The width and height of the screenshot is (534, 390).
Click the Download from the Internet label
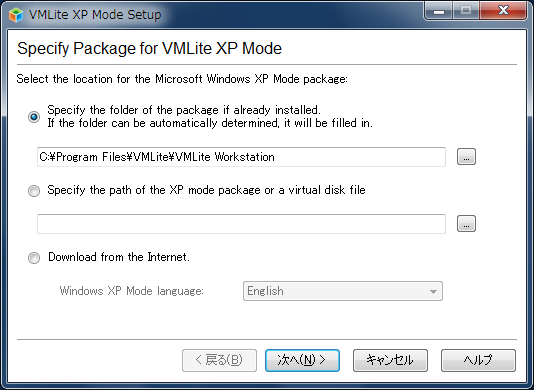click(119, 257)
